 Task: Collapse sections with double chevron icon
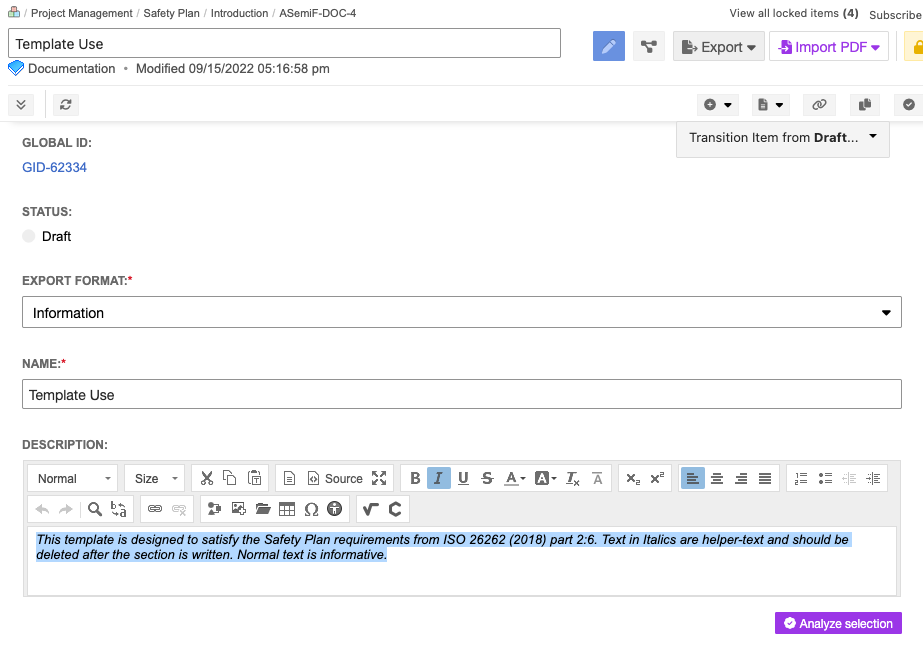click(21, 105)
